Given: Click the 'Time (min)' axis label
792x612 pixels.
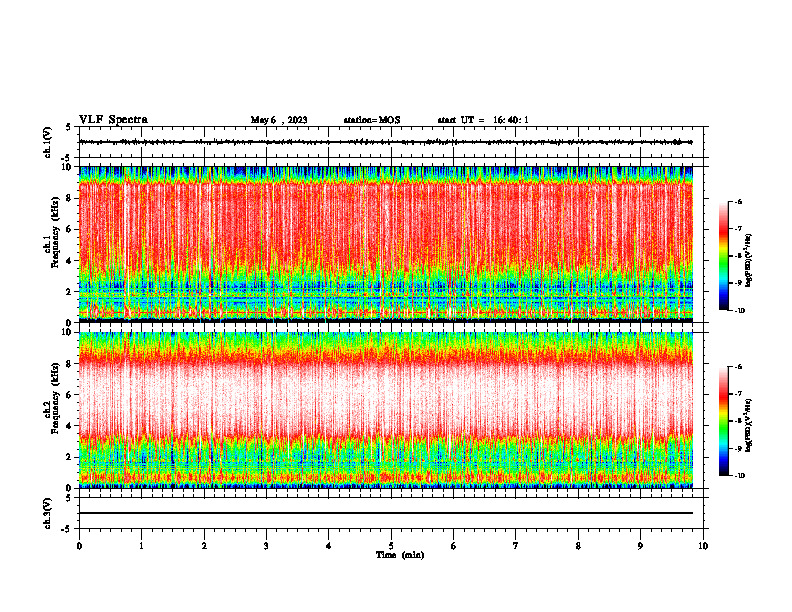Looking at the screenshot, I should (x=400, y=555).
